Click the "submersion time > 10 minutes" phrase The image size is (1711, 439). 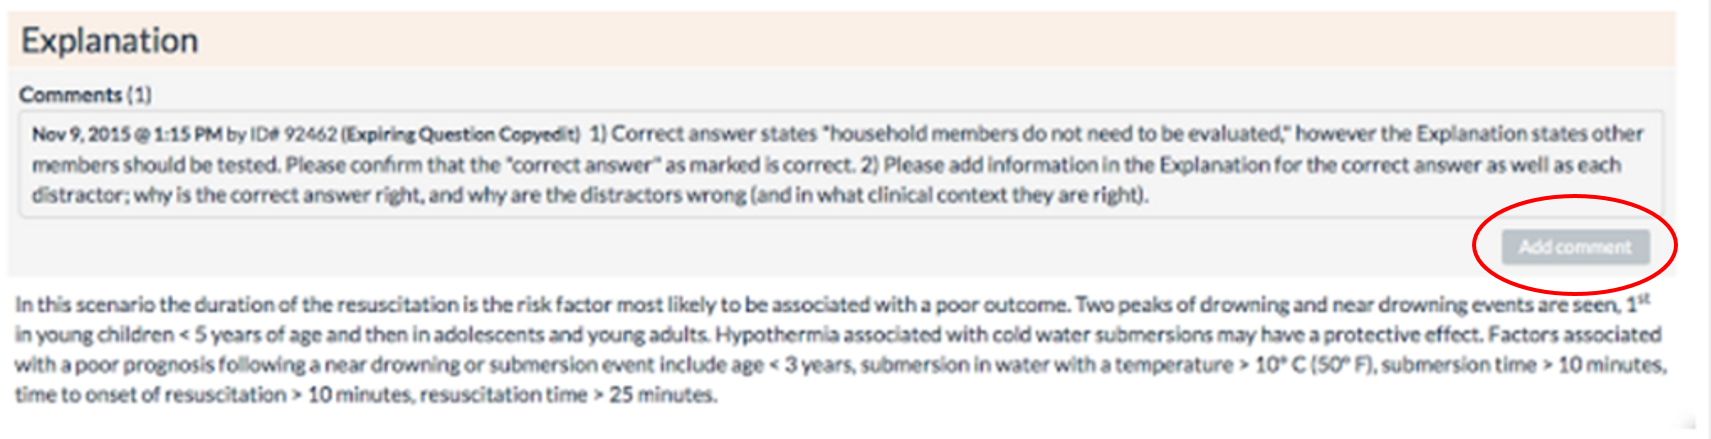click(1523, 365)
